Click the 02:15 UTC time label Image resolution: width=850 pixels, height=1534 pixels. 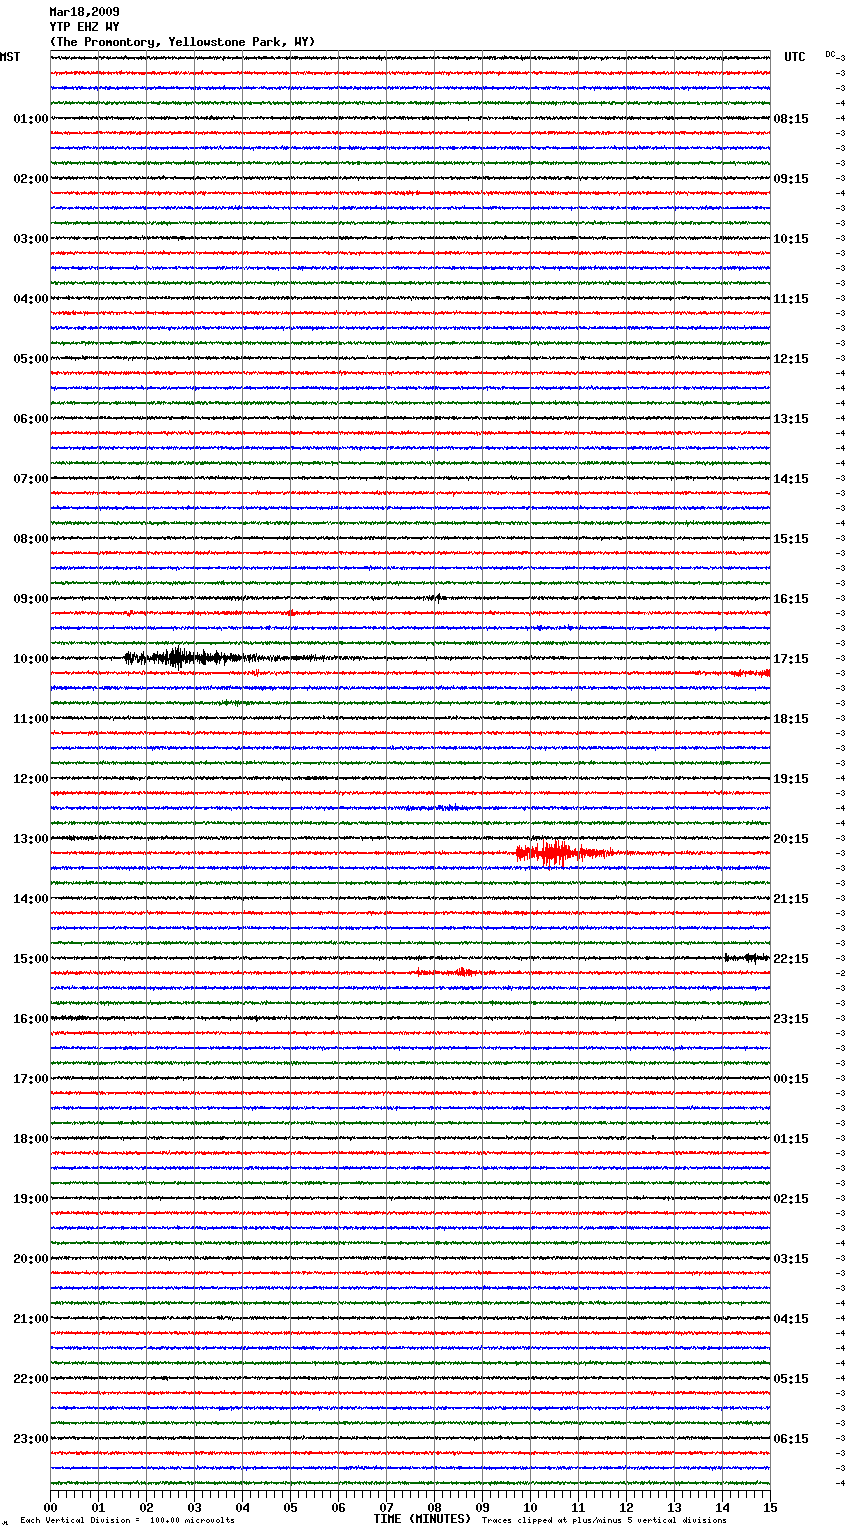point(791,1199)
